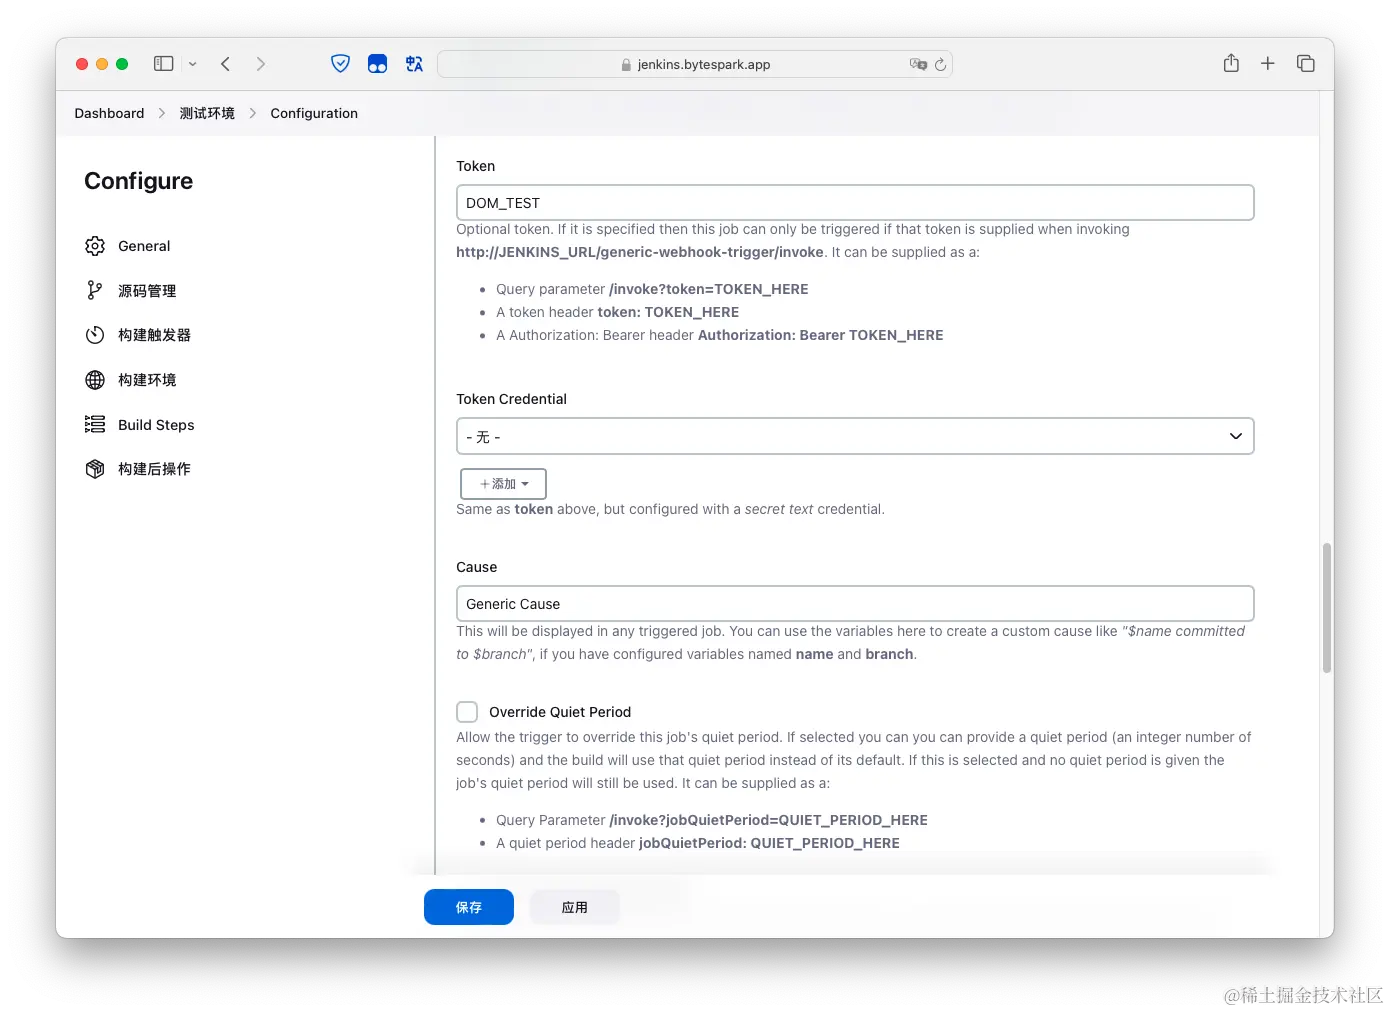Click the Token field with DOM_TEST

pyautogui.click(x=855, y=203)
